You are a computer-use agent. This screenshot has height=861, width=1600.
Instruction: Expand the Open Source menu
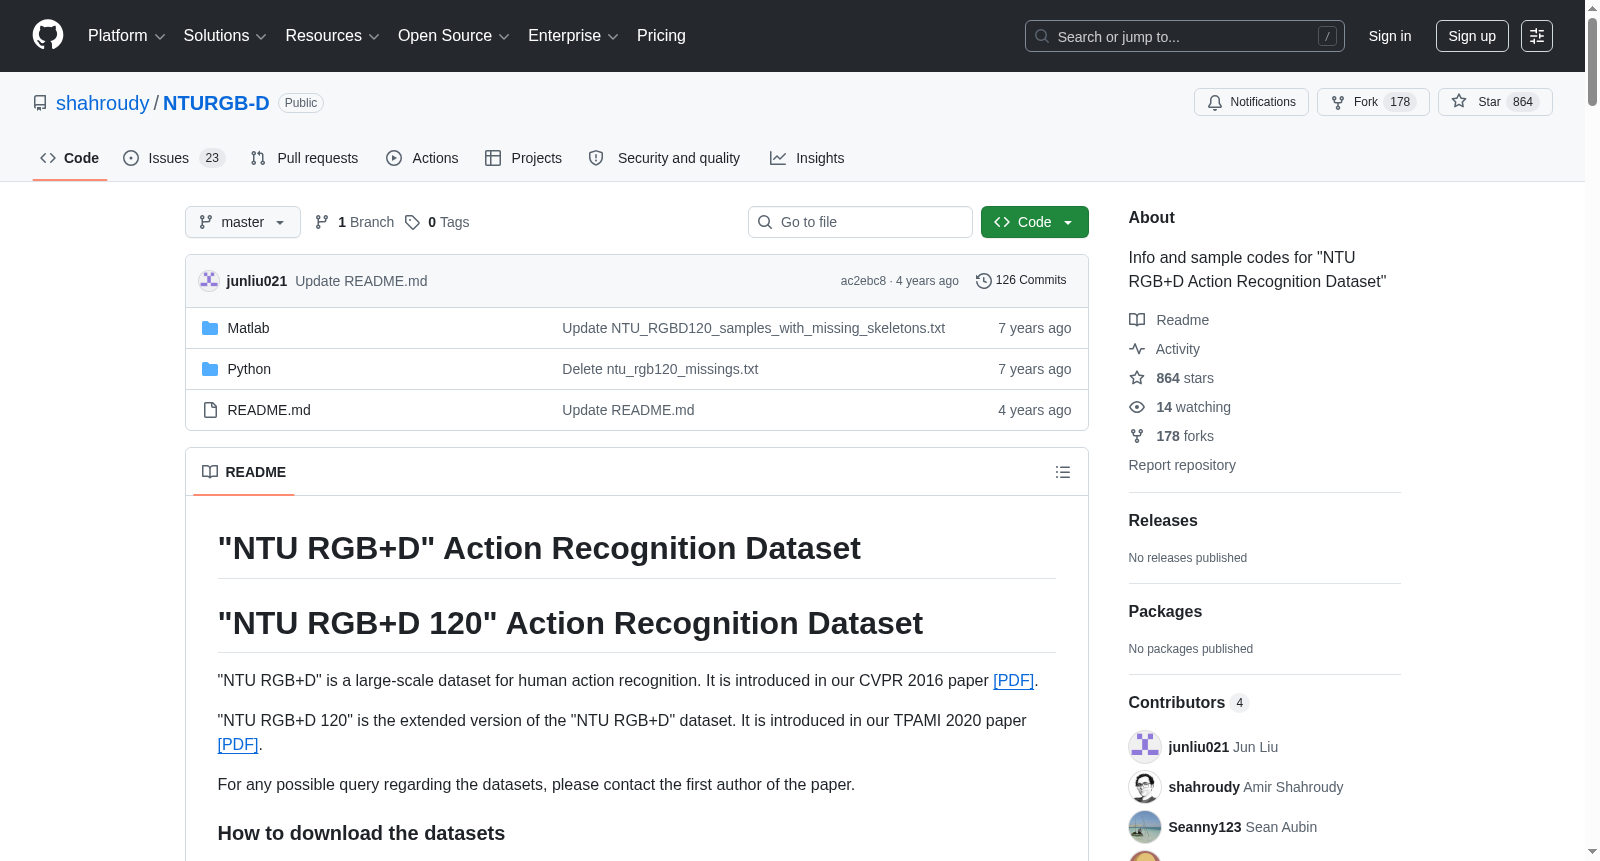pyautogui.click(x=454, y=36)
